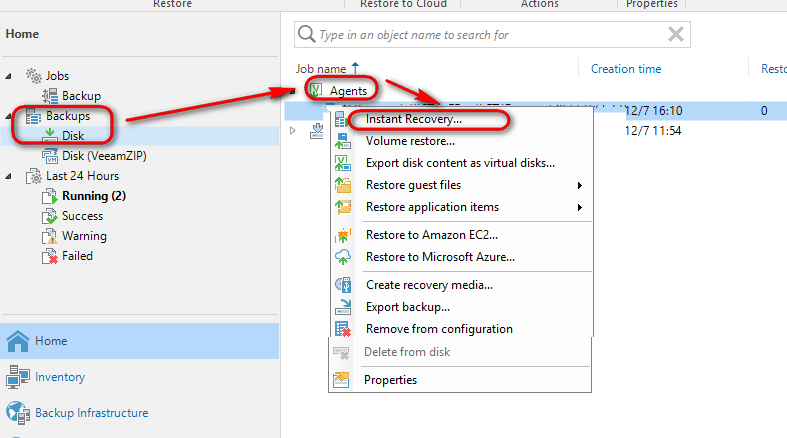Click the Disk download icon in tree
Image resolution: width=787 pixels, height=438 pixels.
[x=50, y=136]
